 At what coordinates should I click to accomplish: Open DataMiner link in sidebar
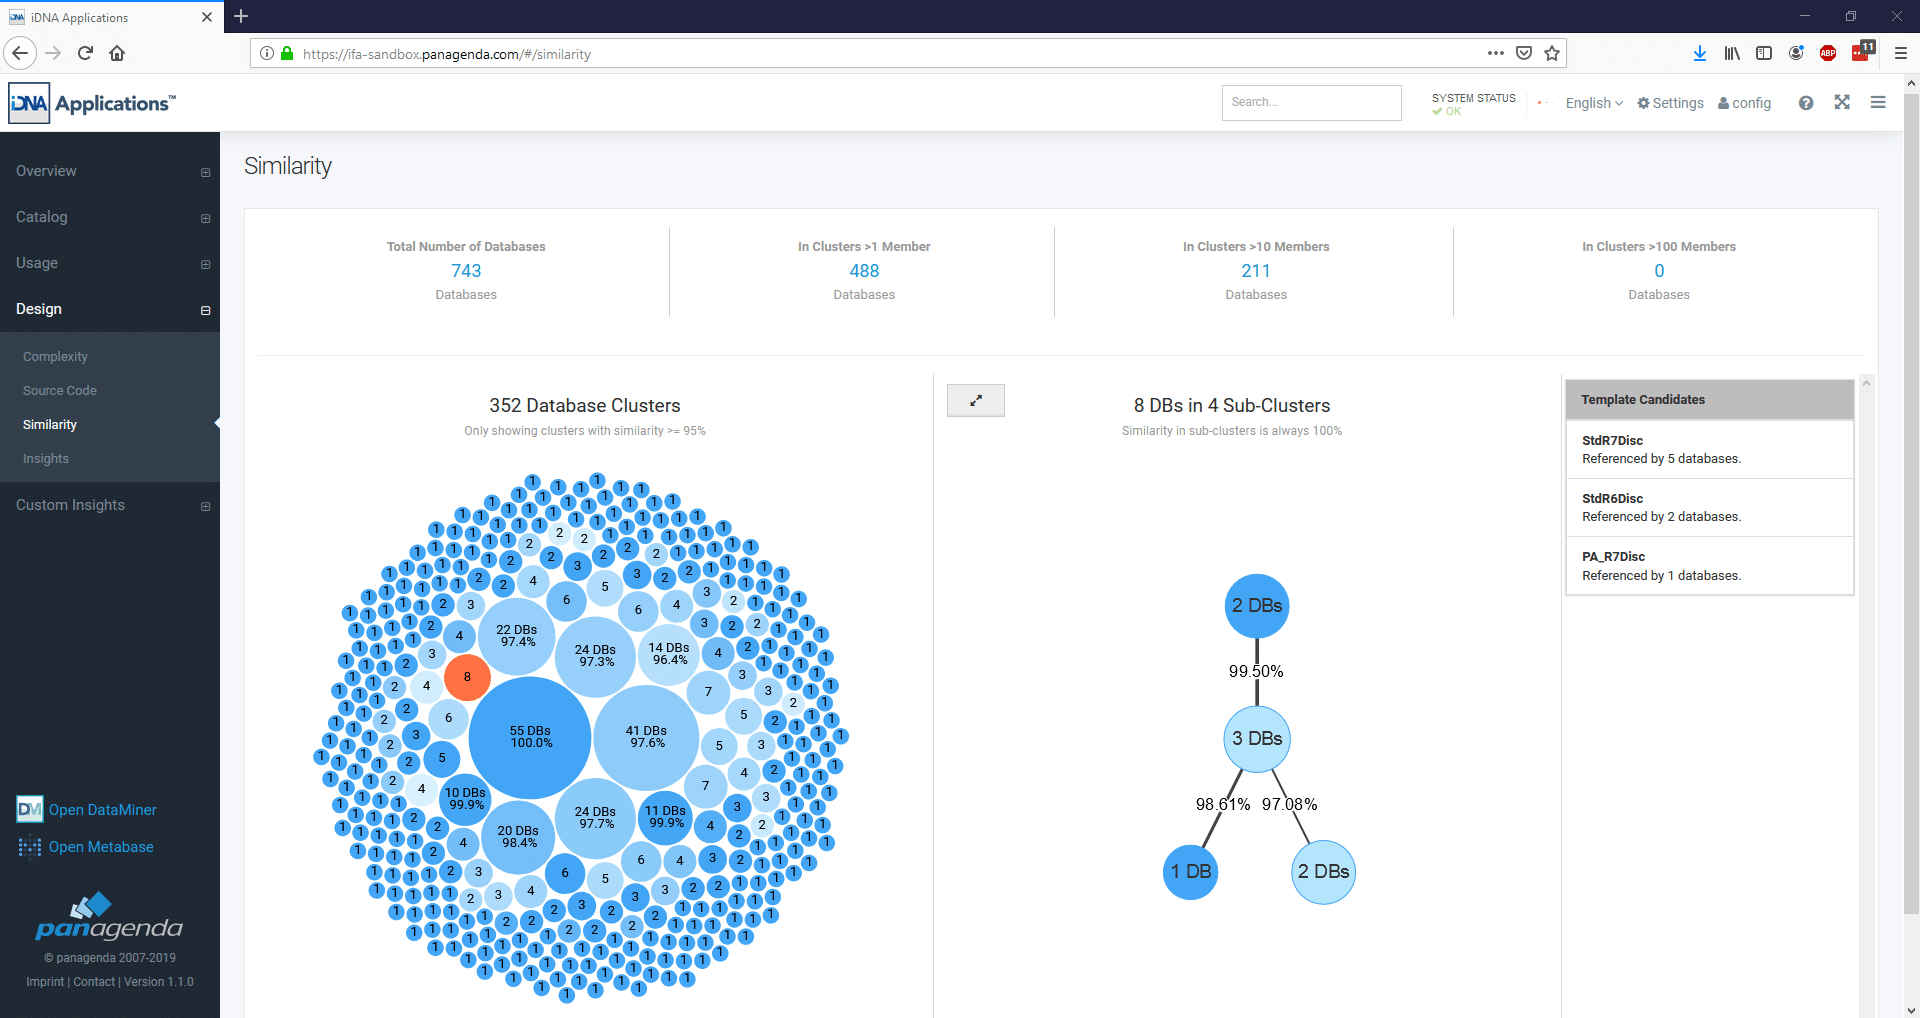[x=102, y=810]
